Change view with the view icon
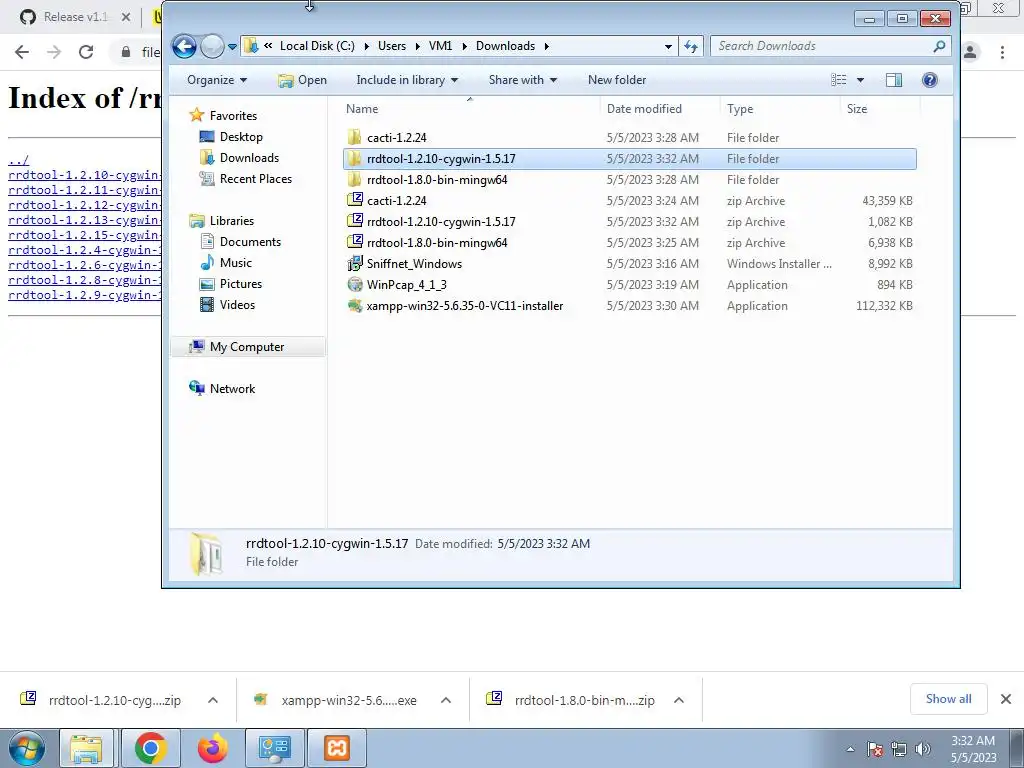The width and height of the screenshot is (1024, 768). pos(839,80)
